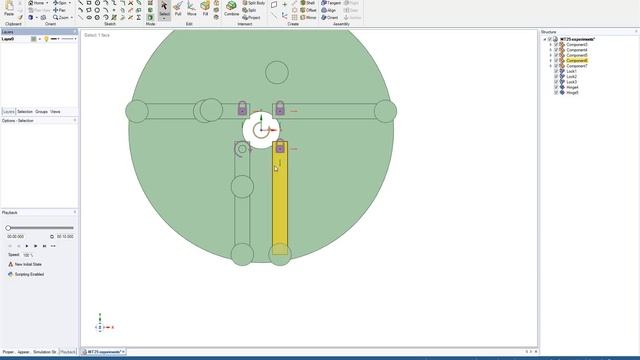Switch to the Views panel tab
Image resolution: width=640 pixels, height=360 pixels.
(x=55, y=111)
